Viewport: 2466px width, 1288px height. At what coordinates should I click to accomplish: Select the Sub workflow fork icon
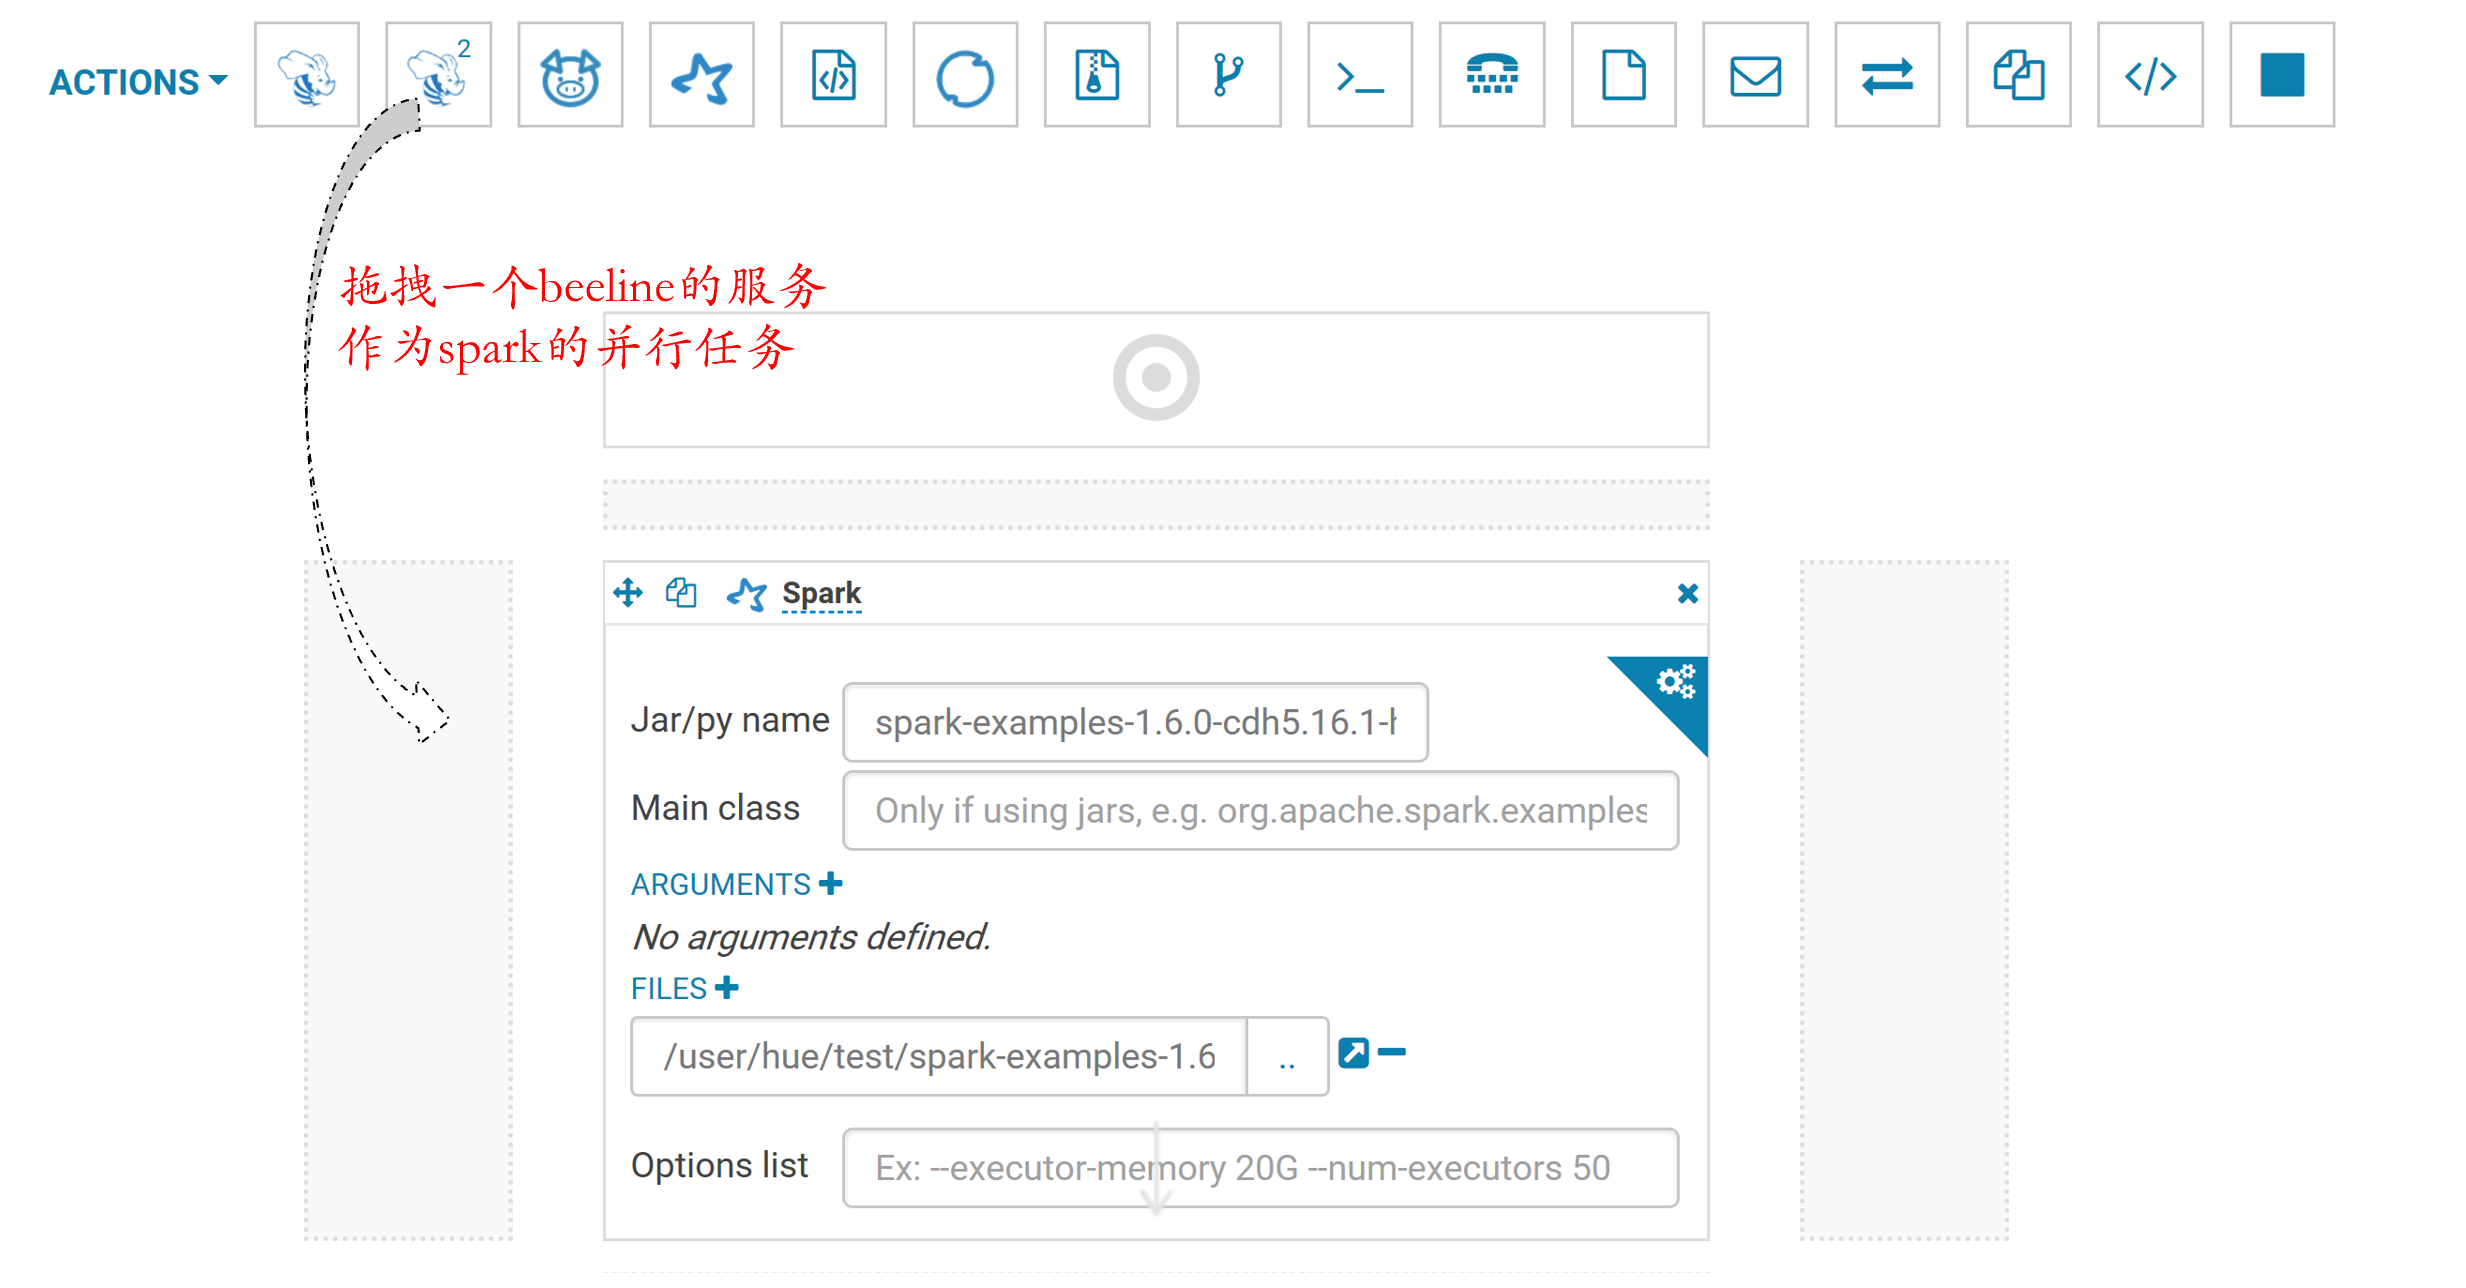(1228, 76)
